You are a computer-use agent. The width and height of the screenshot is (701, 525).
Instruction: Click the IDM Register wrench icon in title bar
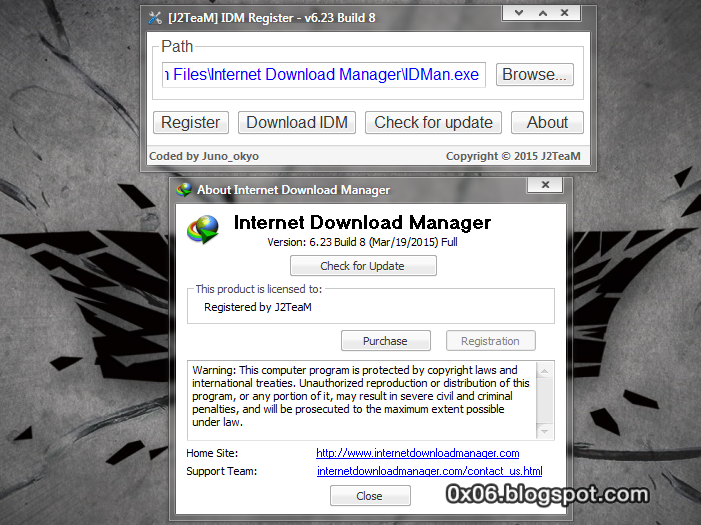pyautogui.click(x=155, y=18)
